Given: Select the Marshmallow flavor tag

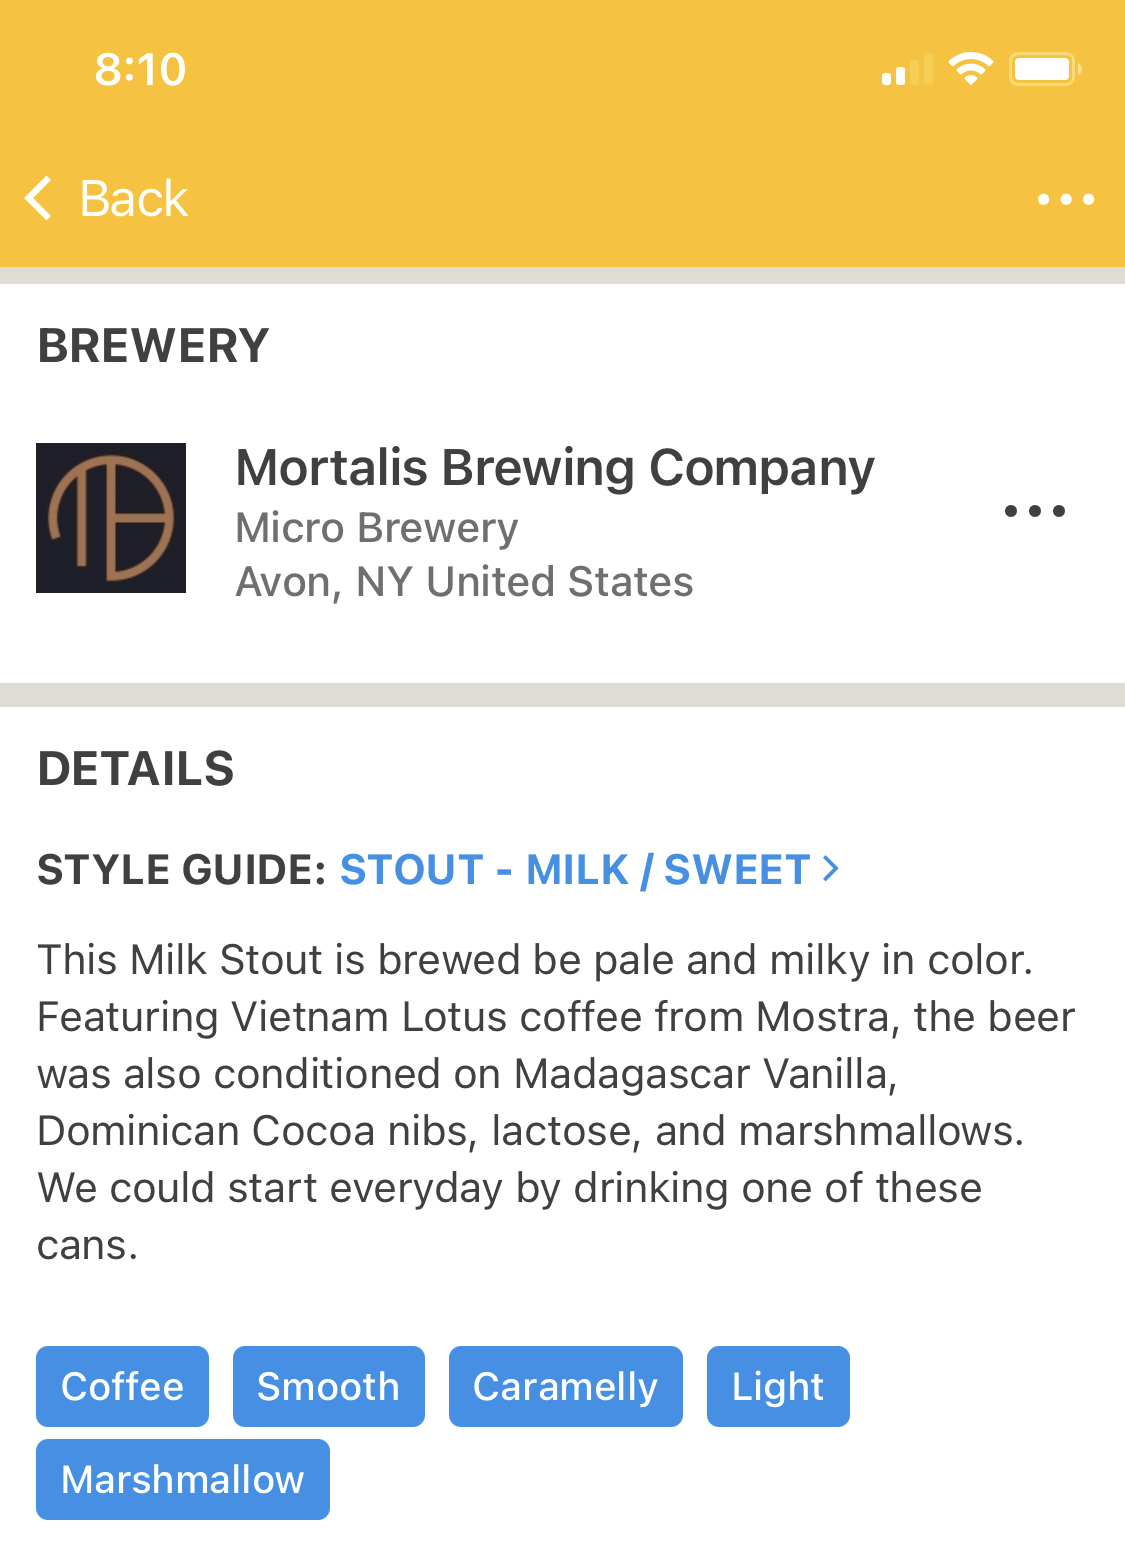Looking at the screenshot, I should pos(183,1479).
